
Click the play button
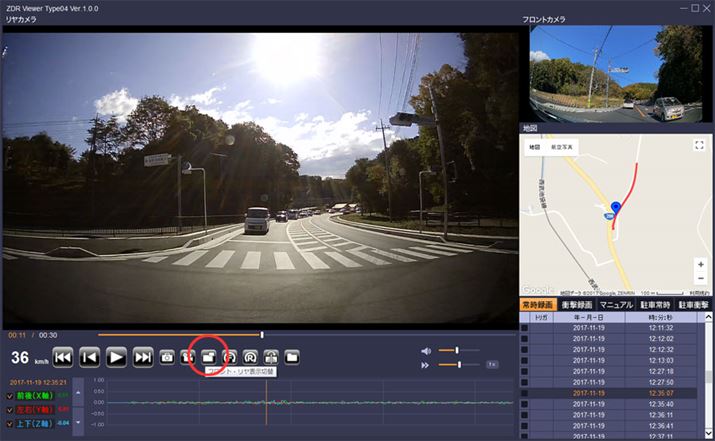(116, 356)
